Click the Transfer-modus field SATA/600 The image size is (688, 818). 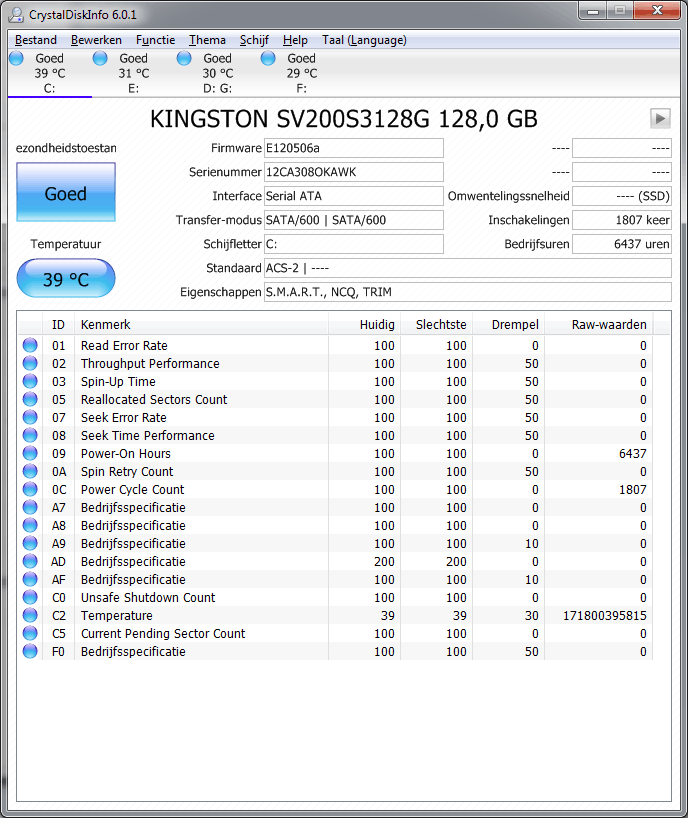[x=354, y=220]
